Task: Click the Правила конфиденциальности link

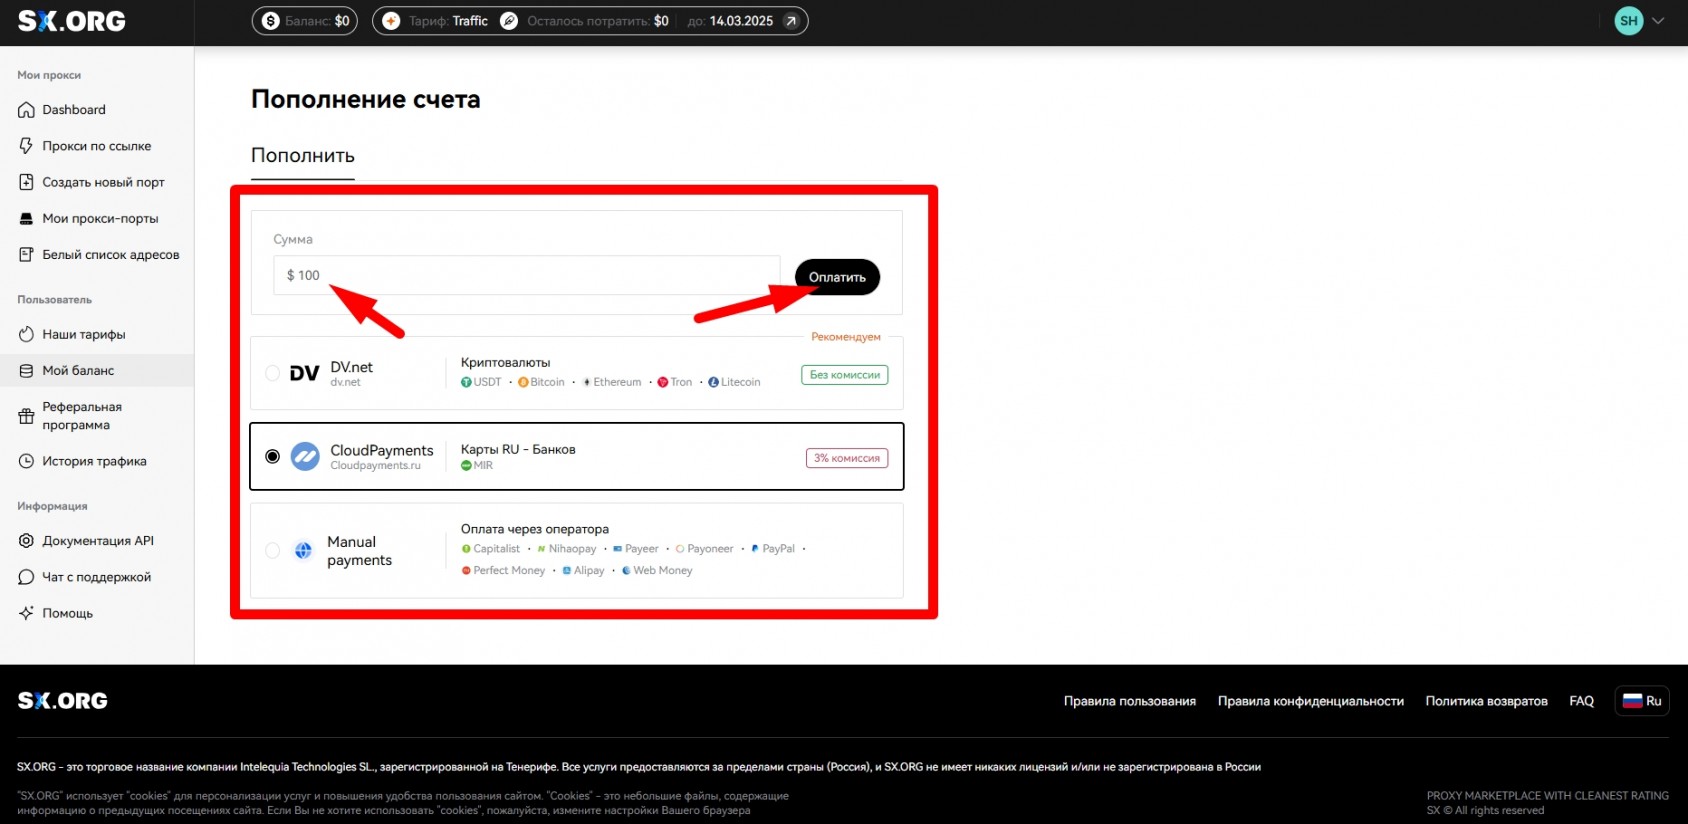Action: (x=1311, y=701)
